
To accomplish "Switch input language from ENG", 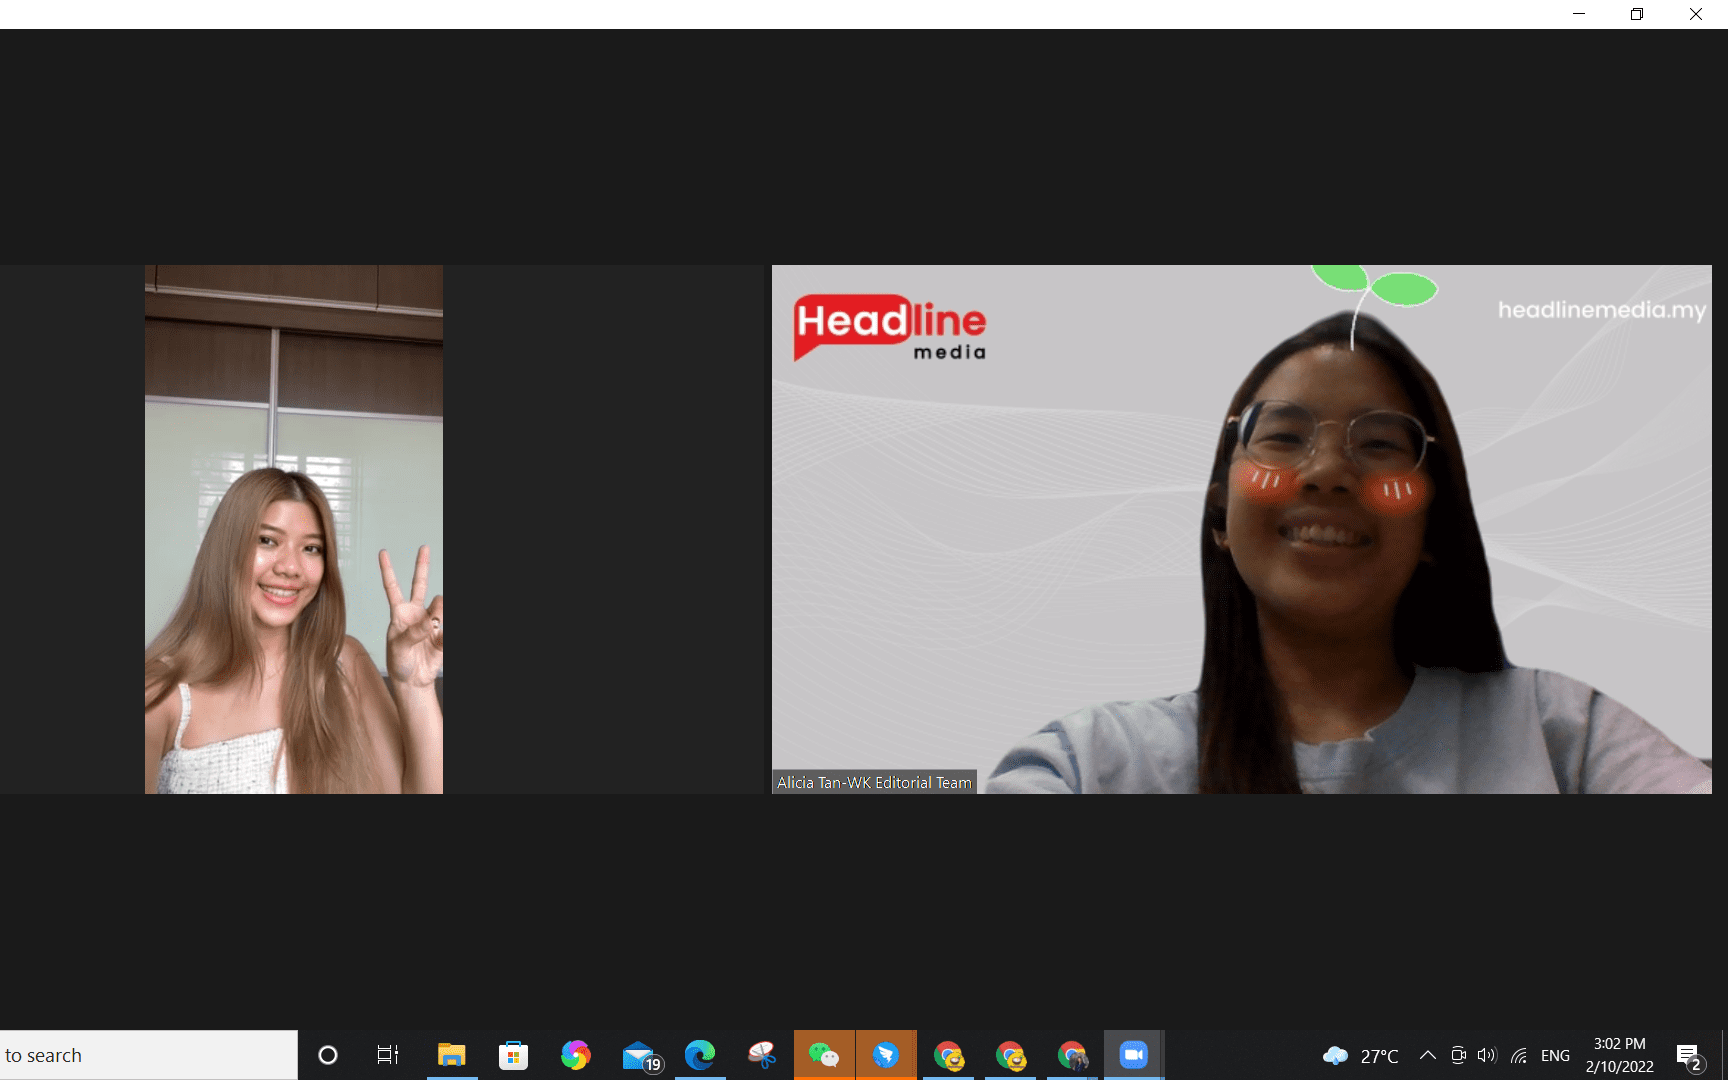I will coord(1555,1055).
